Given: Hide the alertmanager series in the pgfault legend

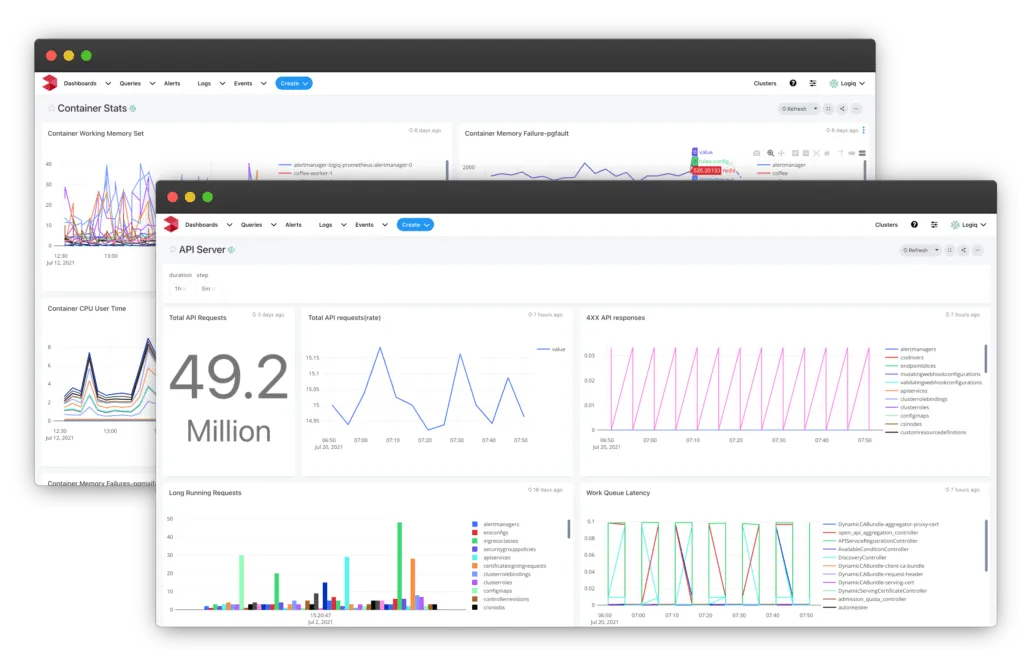Looking at the screenshot, I should click(x=789, y=165).
